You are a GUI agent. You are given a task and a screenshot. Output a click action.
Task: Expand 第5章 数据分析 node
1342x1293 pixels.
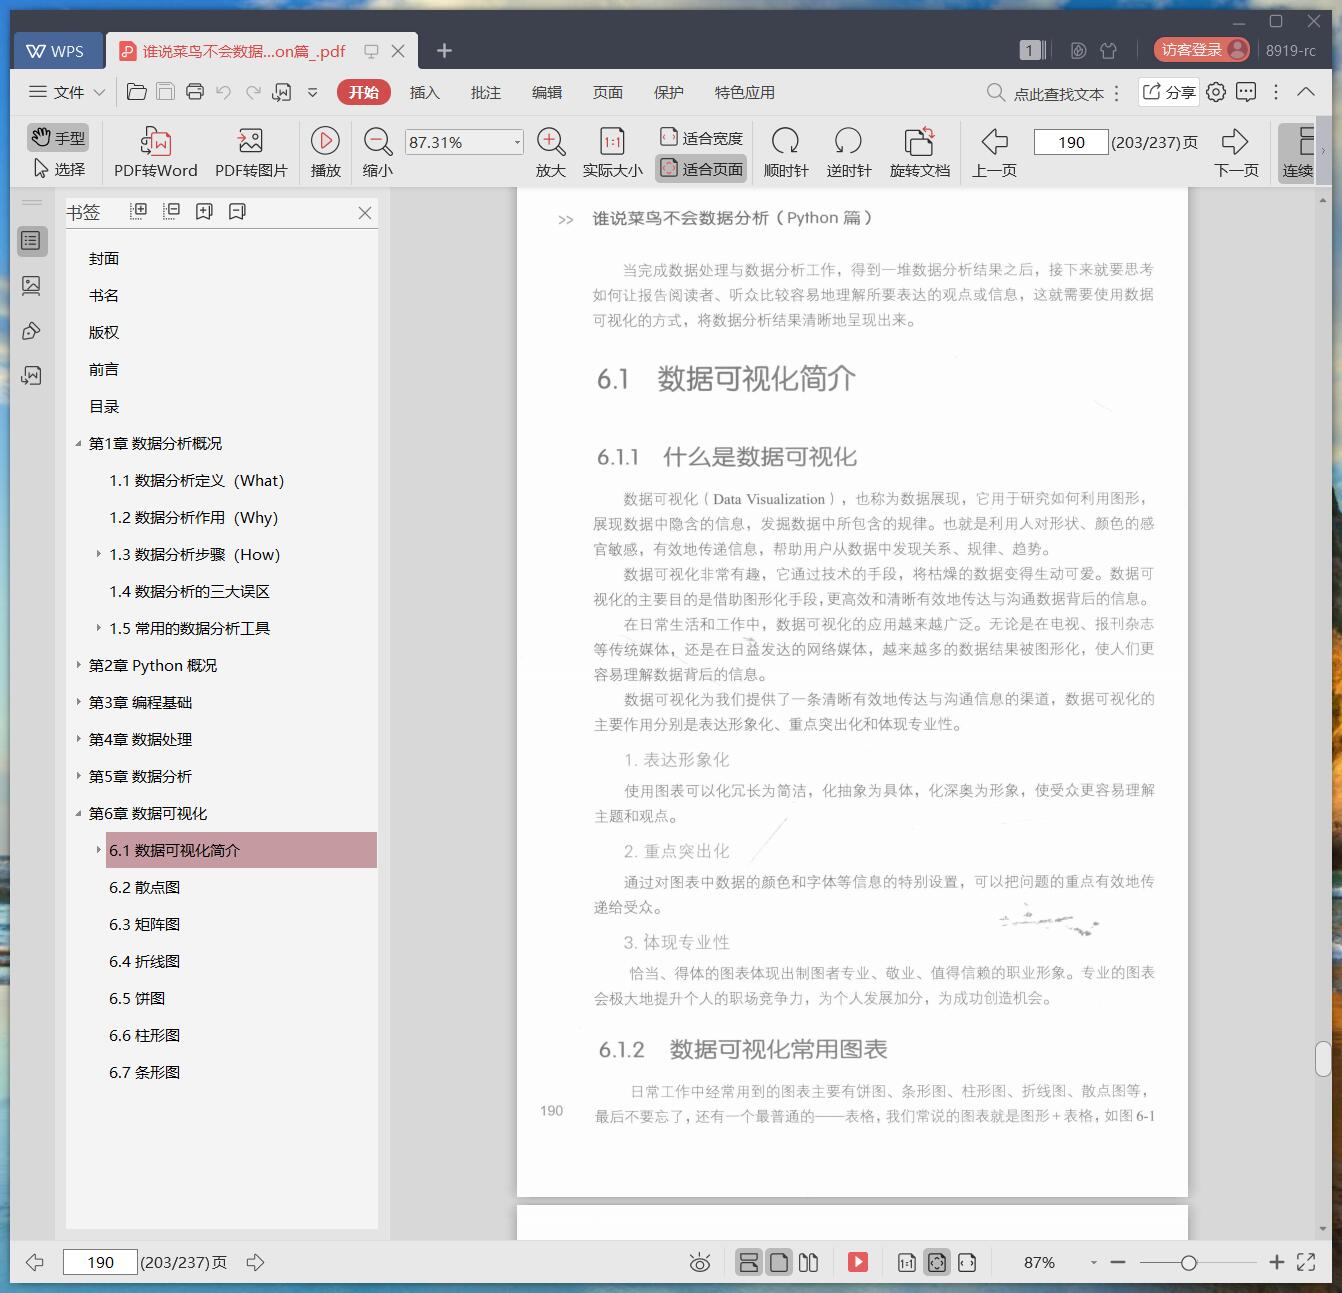(x=78, y=776)
